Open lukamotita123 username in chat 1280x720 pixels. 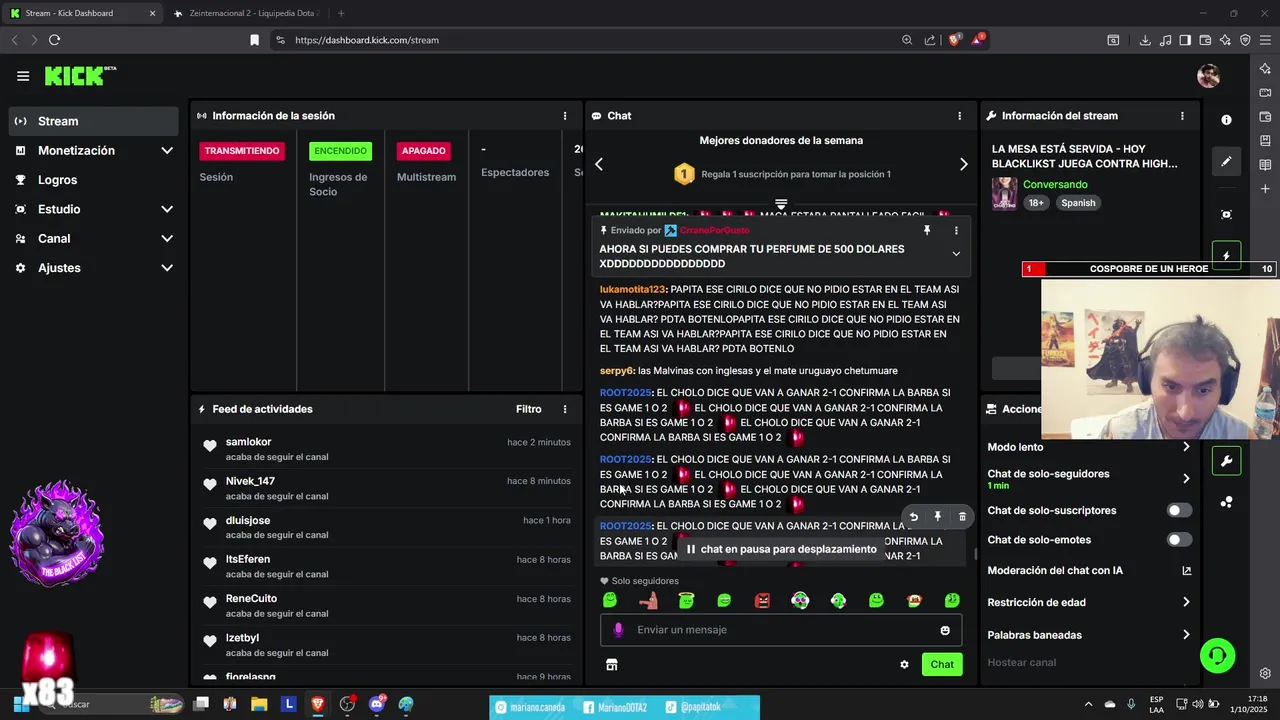(x=633, y=289)
